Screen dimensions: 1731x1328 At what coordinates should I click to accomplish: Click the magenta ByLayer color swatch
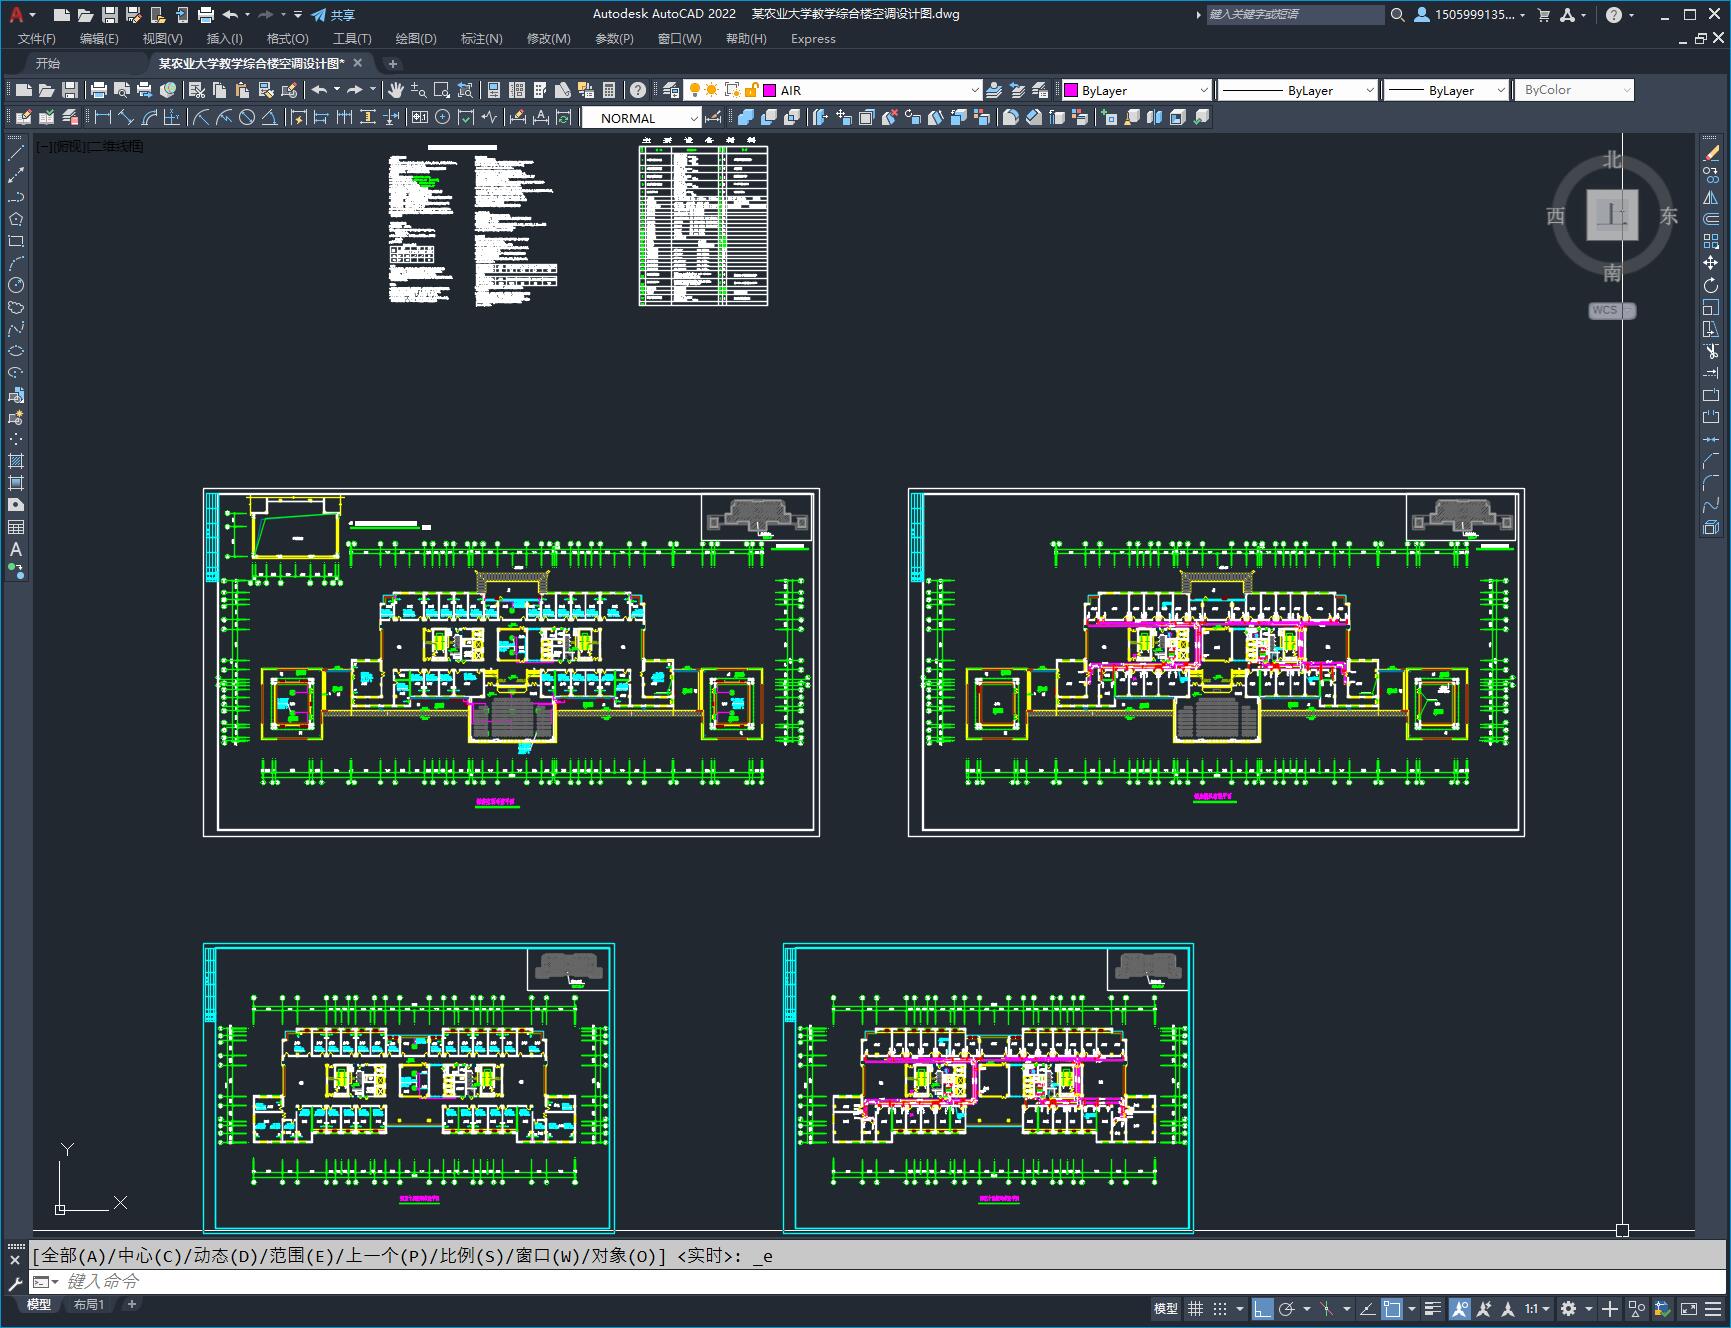1071,90
